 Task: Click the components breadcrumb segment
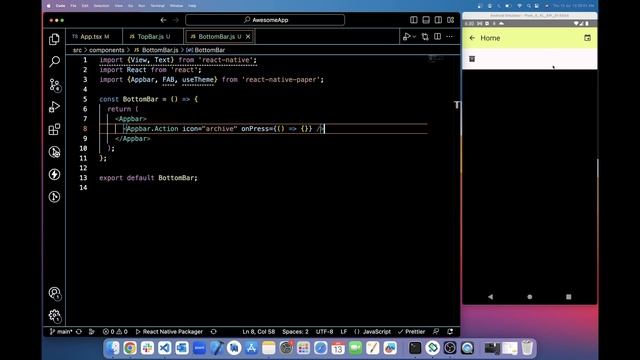coord(107,50)
